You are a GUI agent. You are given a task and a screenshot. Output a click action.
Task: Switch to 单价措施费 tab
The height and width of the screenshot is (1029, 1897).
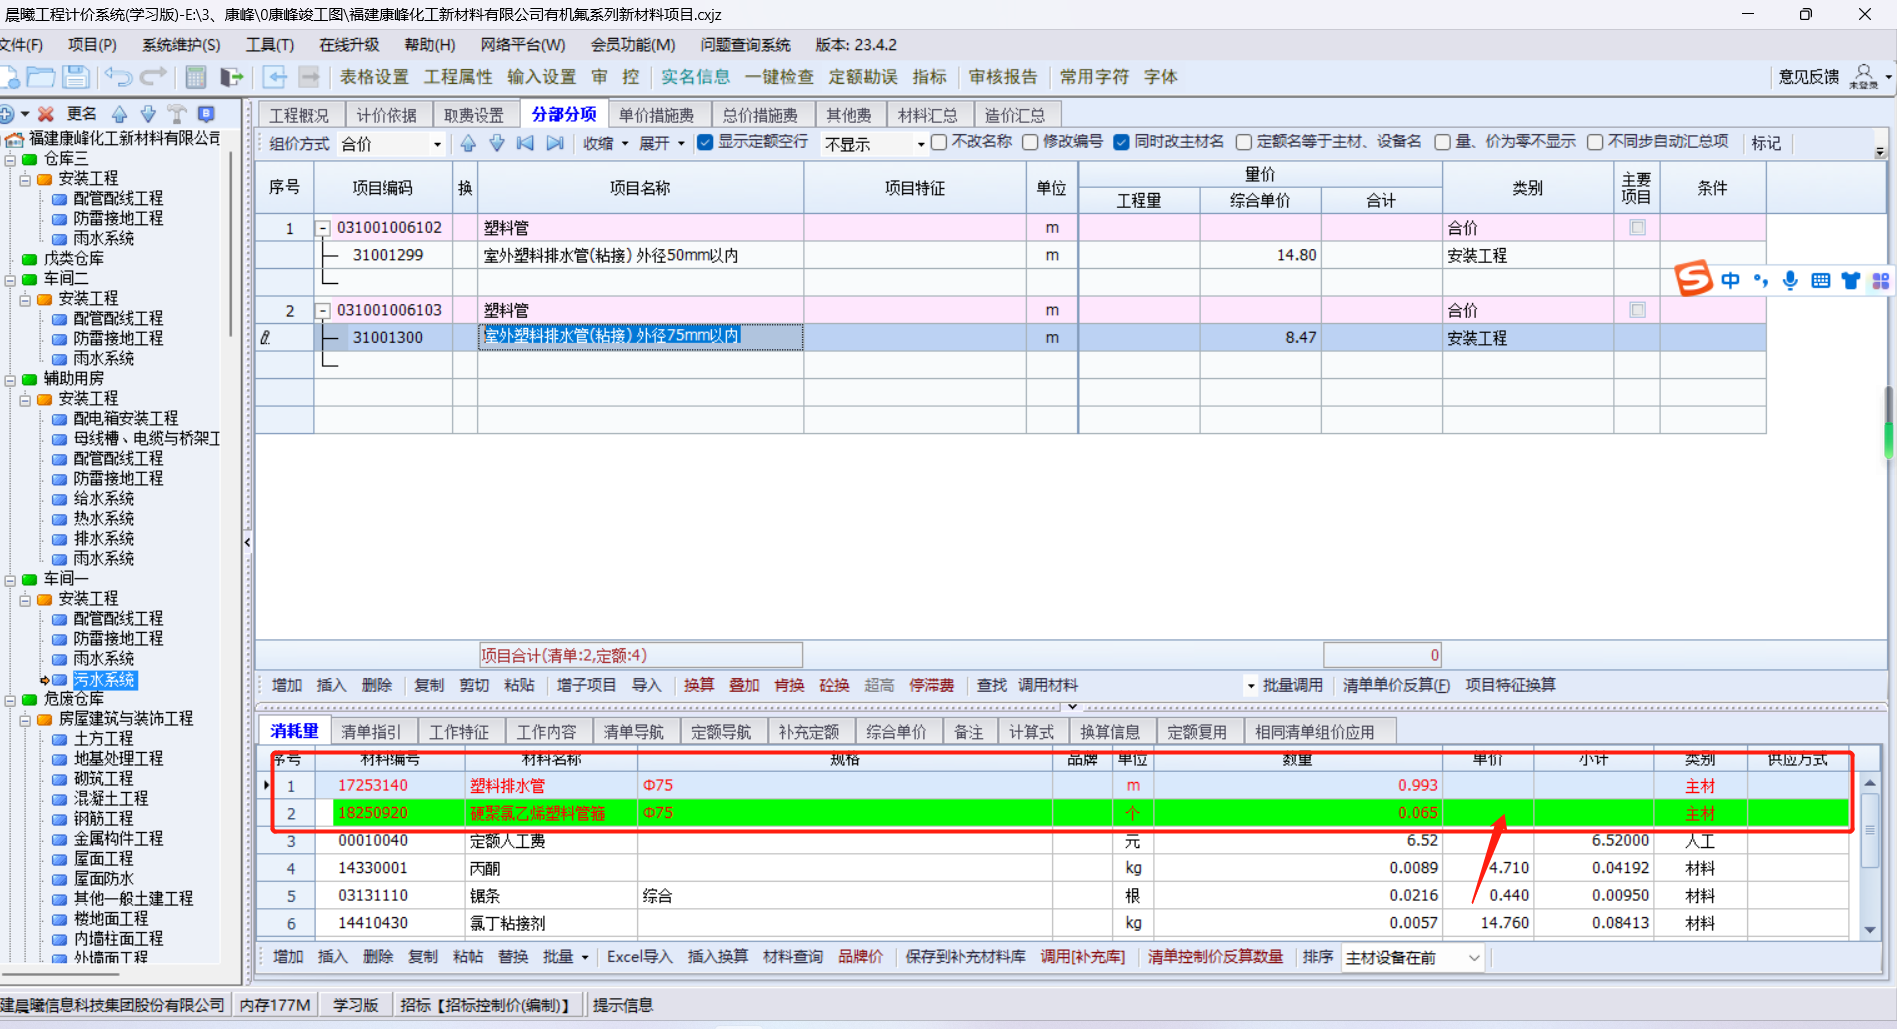click(x=656, y=115)
